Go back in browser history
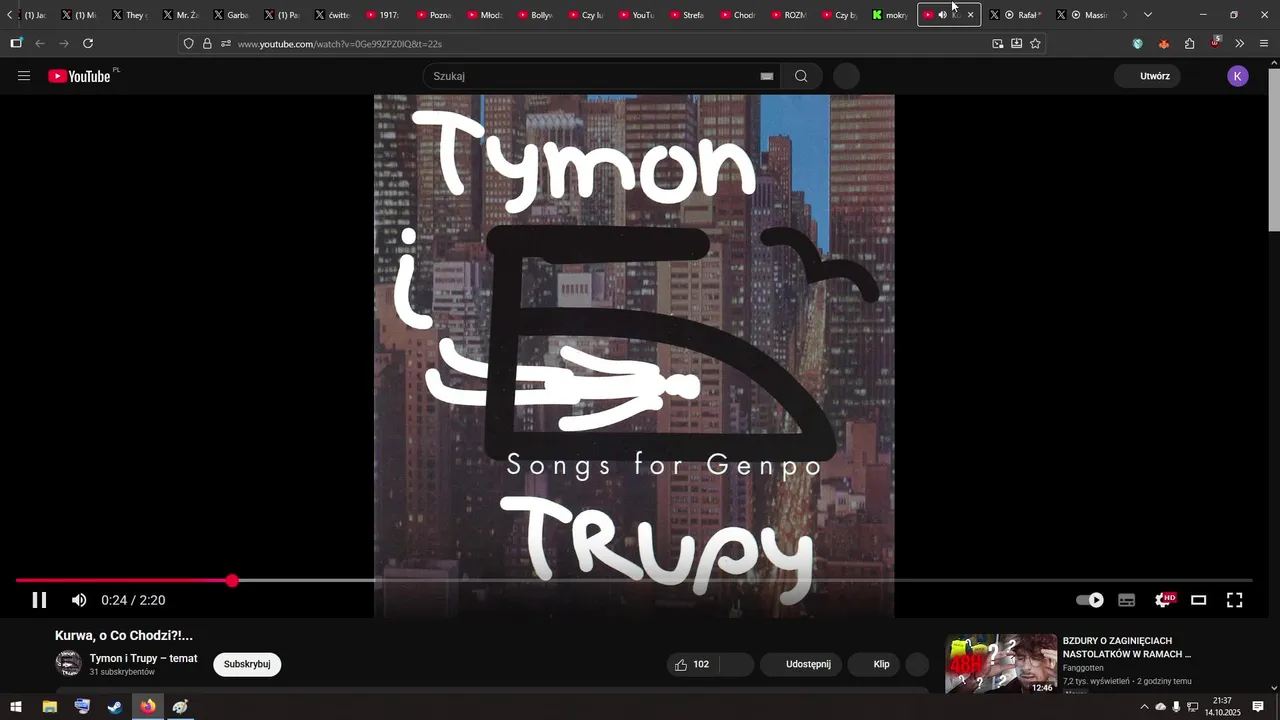 (x=40, y=43)
